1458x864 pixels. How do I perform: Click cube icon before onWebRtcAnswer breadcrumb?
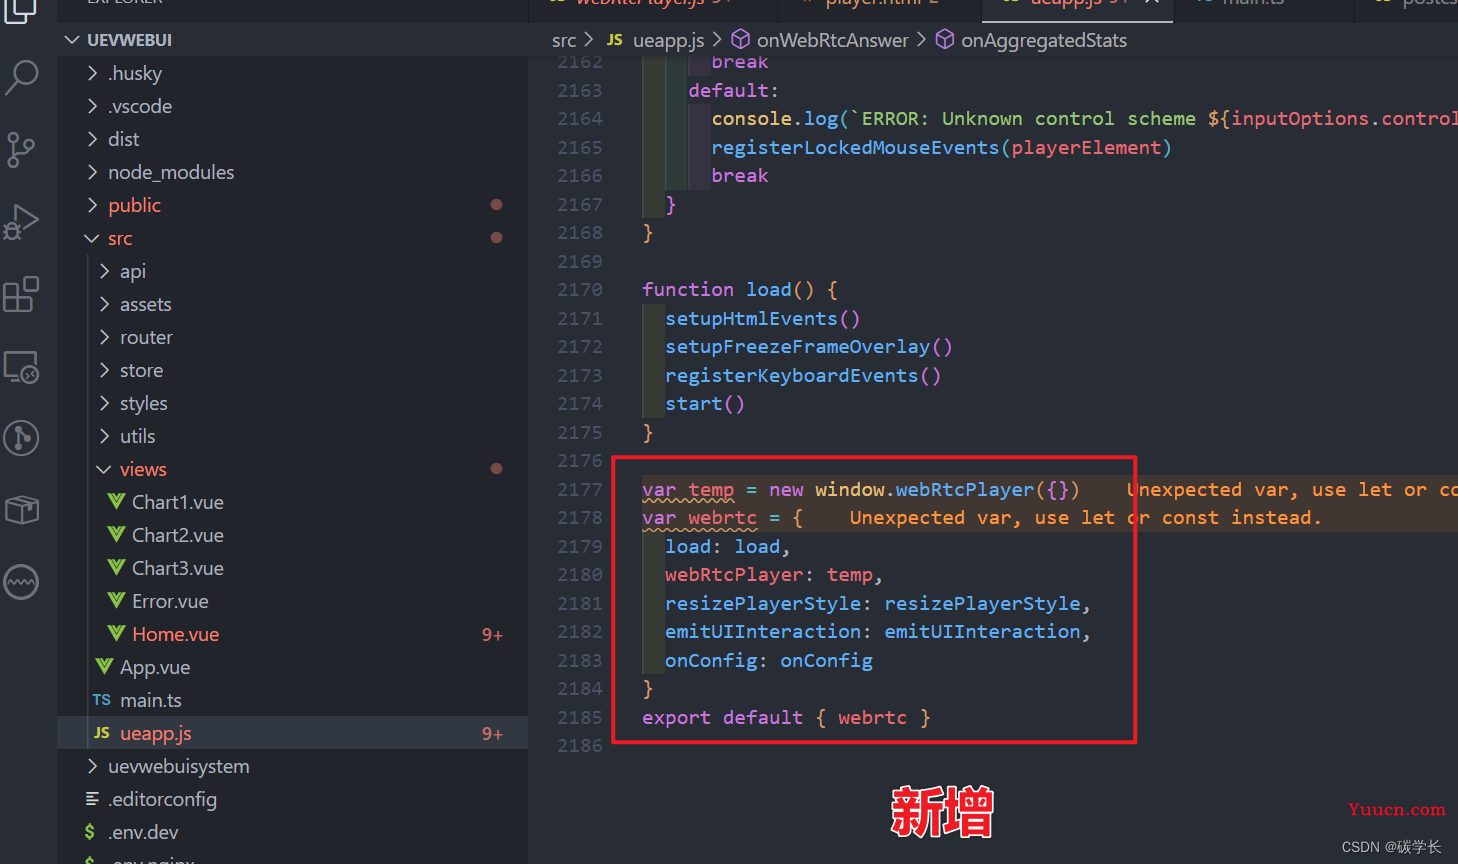coord(741,39)
